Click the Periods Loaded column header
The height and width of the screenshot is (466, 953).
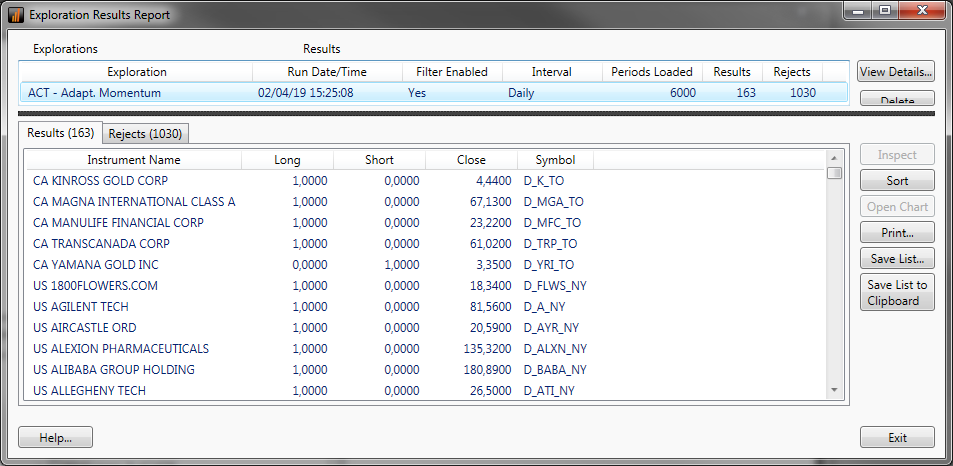(x=652, y=72)
